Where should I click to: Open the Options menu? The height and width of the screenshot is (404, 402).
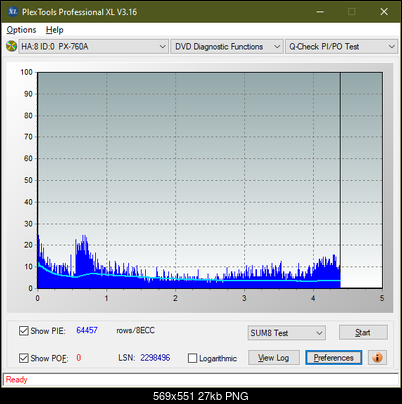tap(21, 30)
